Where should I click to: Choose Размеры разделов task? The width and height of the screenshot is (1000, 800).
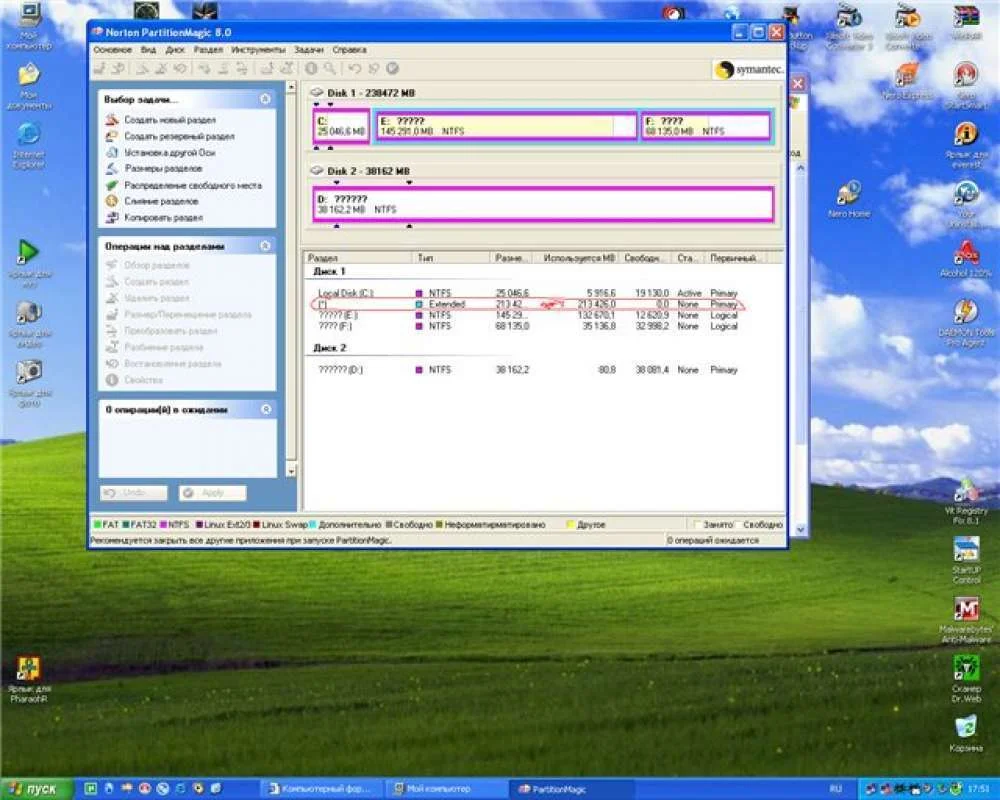[163, 168]
